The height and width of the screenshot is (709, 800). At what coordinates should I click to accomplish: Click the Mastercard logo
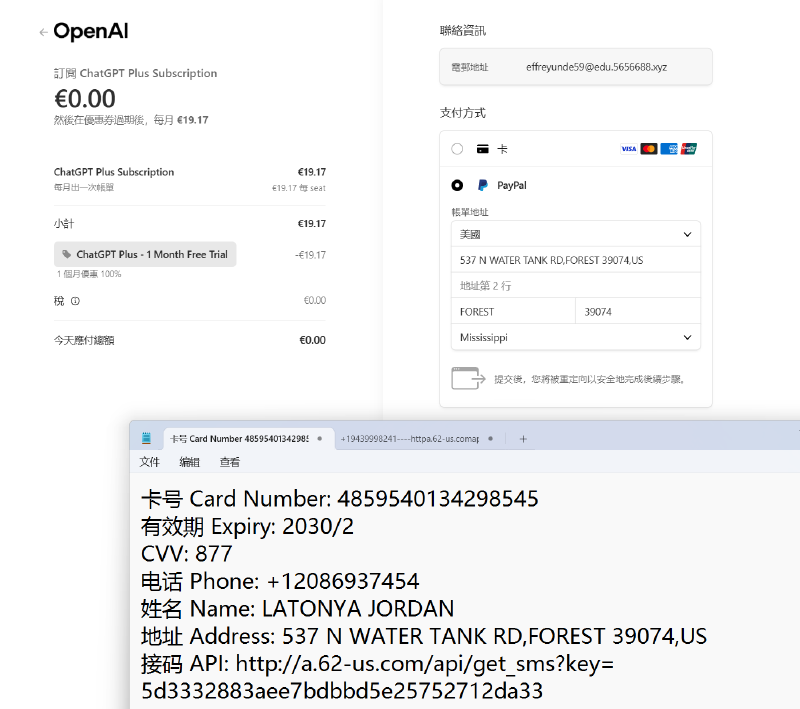pyautogui.click(x=648, y=149)
